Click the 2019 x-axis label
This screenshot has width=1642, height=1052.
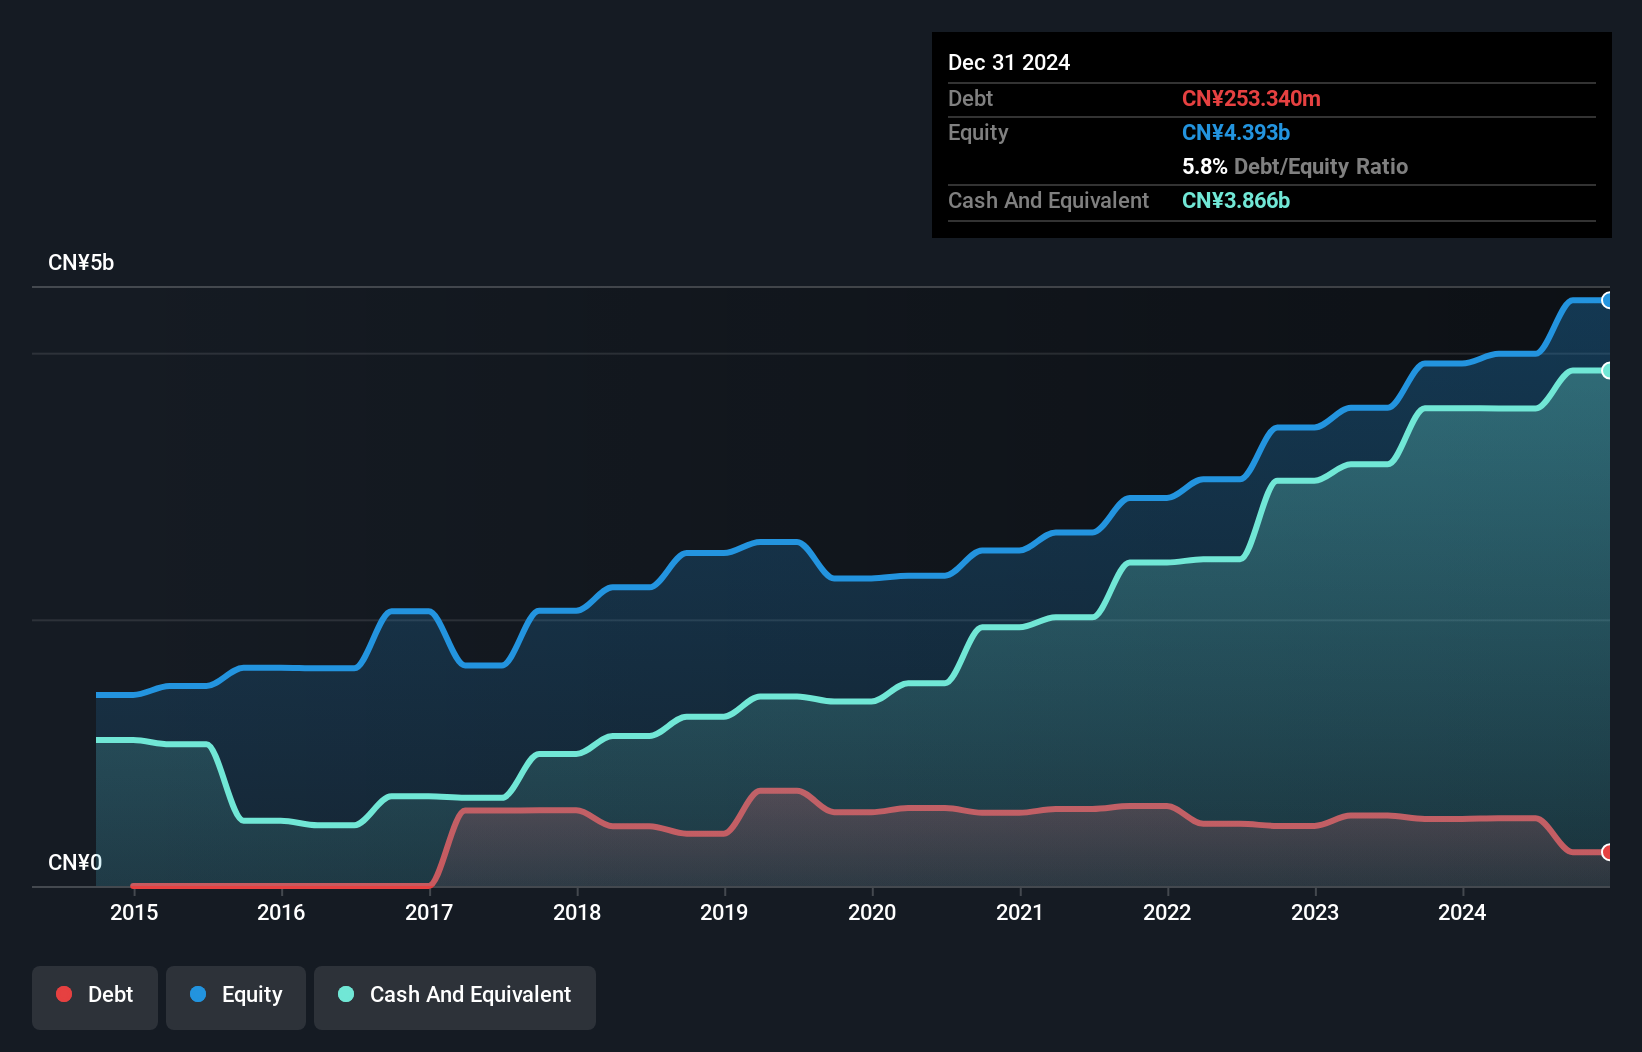pyautogui.click(x=724, y=912)
